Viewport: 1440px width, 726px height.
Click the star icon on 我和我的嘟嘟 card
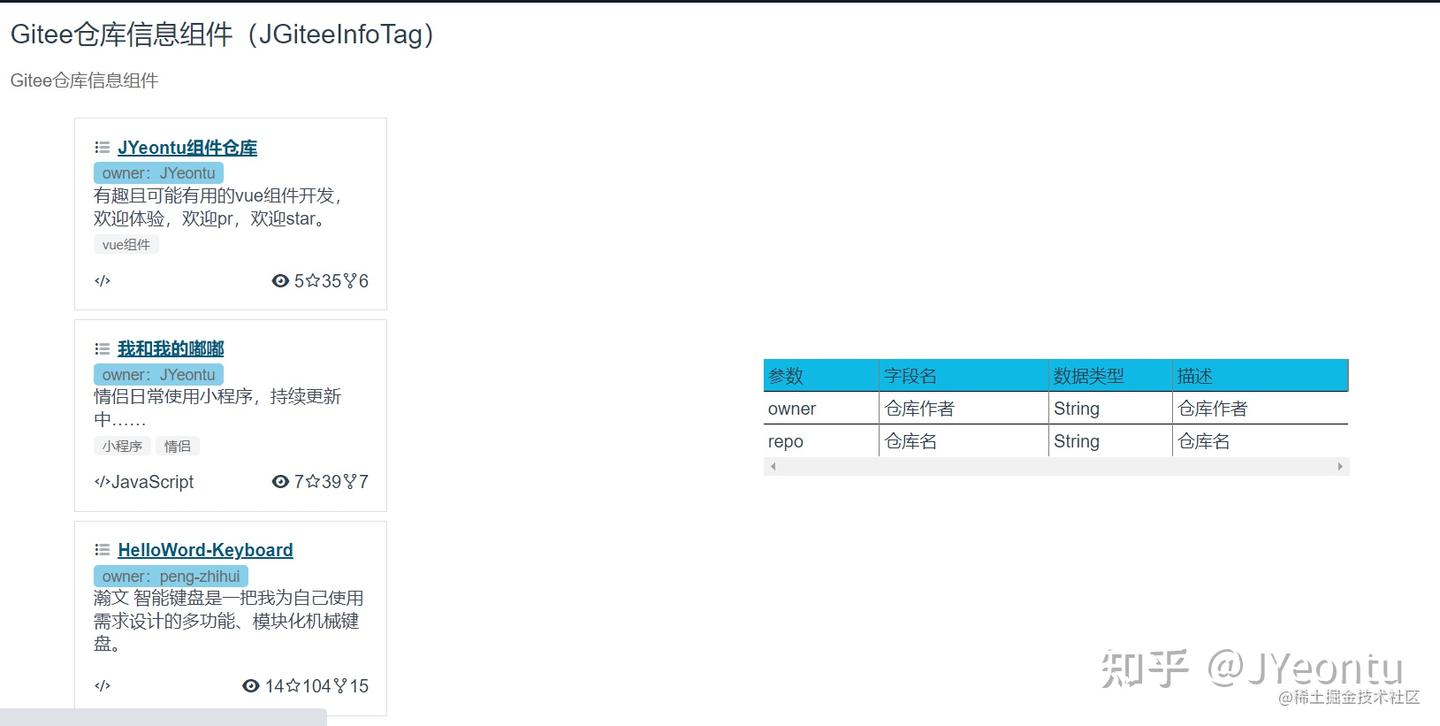coord(311,482)
